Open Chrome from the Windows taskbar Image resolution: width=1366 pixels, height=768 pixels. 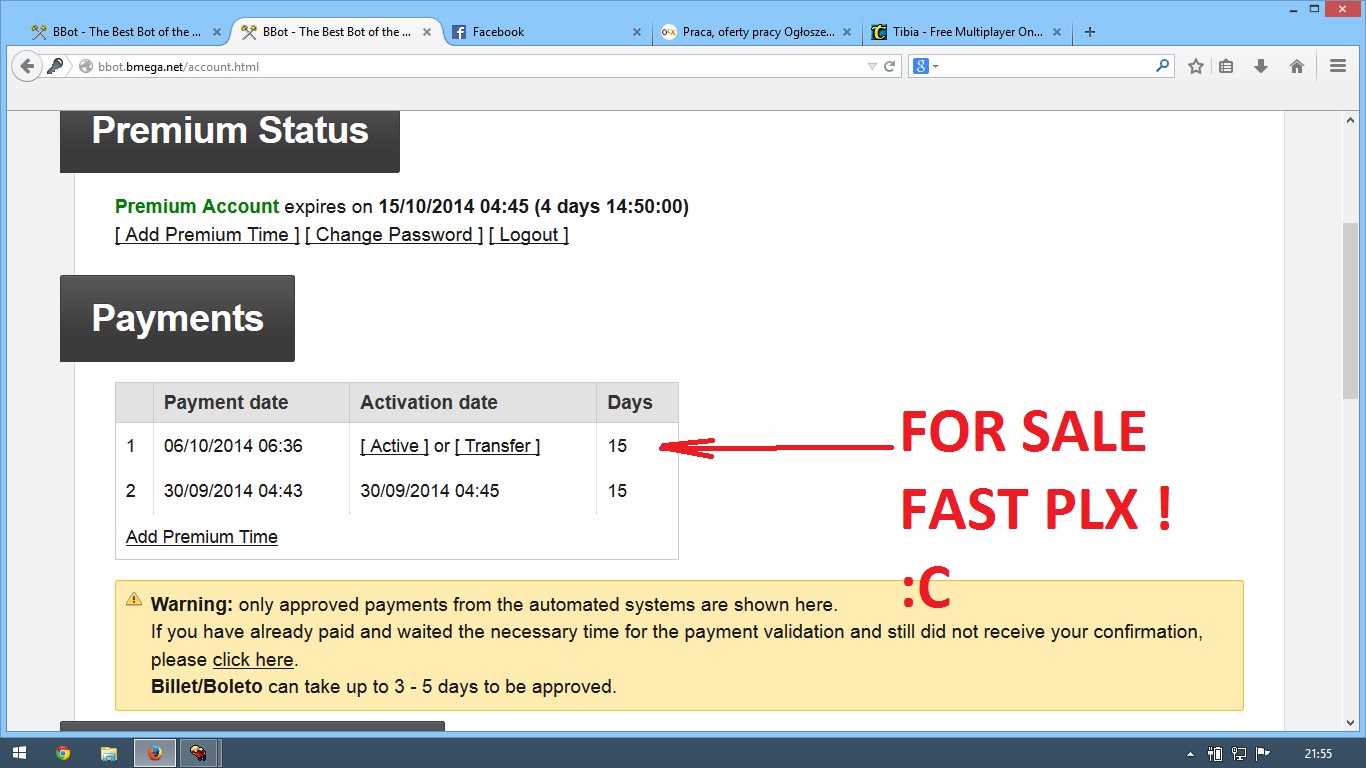(x=63, y=753)
